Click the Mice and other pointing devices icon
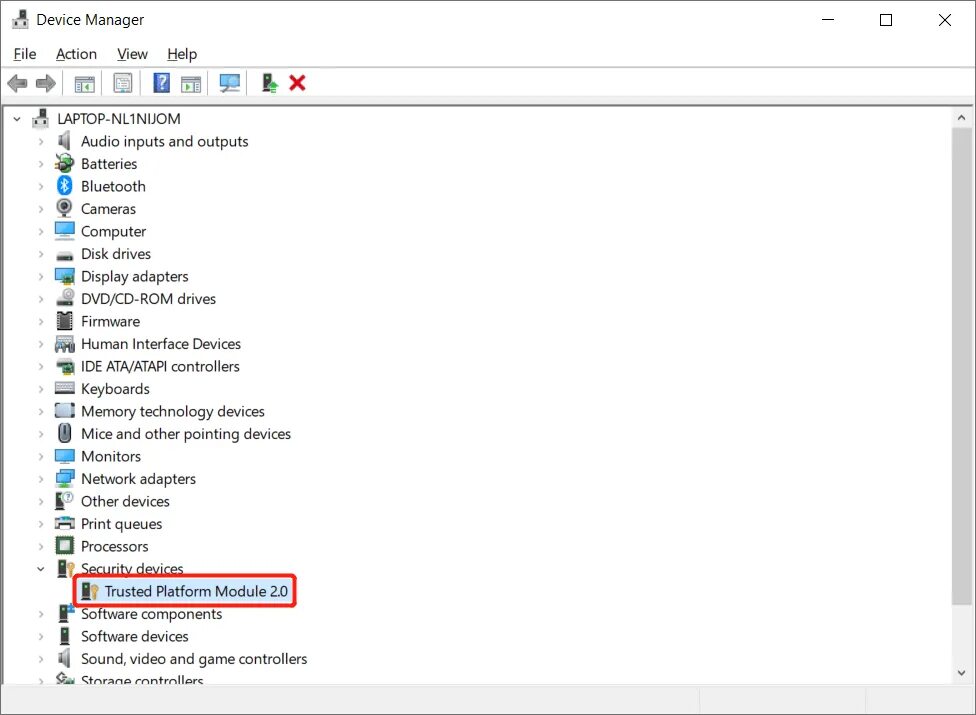Screen dimensions: 976x715 pos(64,433)
